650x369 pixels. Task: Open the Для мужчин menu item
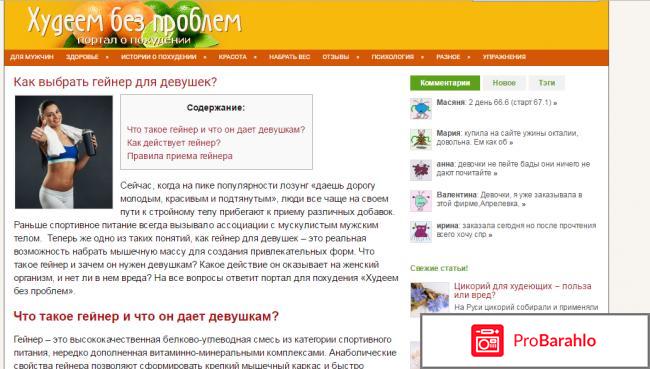tap(32, 57)
